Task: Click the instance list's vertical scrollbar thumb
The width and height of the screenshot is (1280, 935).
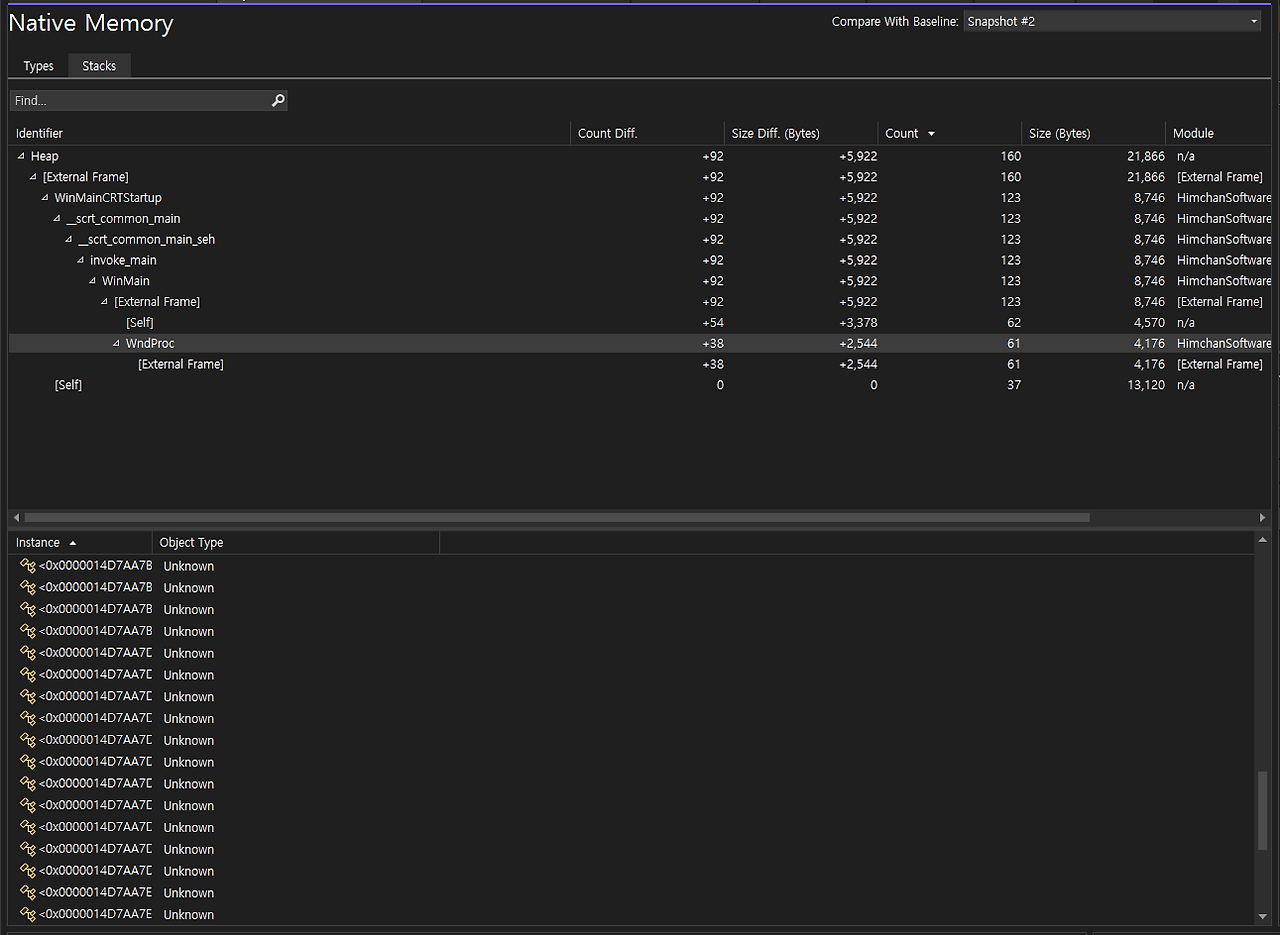Action: coord(1262,810)
